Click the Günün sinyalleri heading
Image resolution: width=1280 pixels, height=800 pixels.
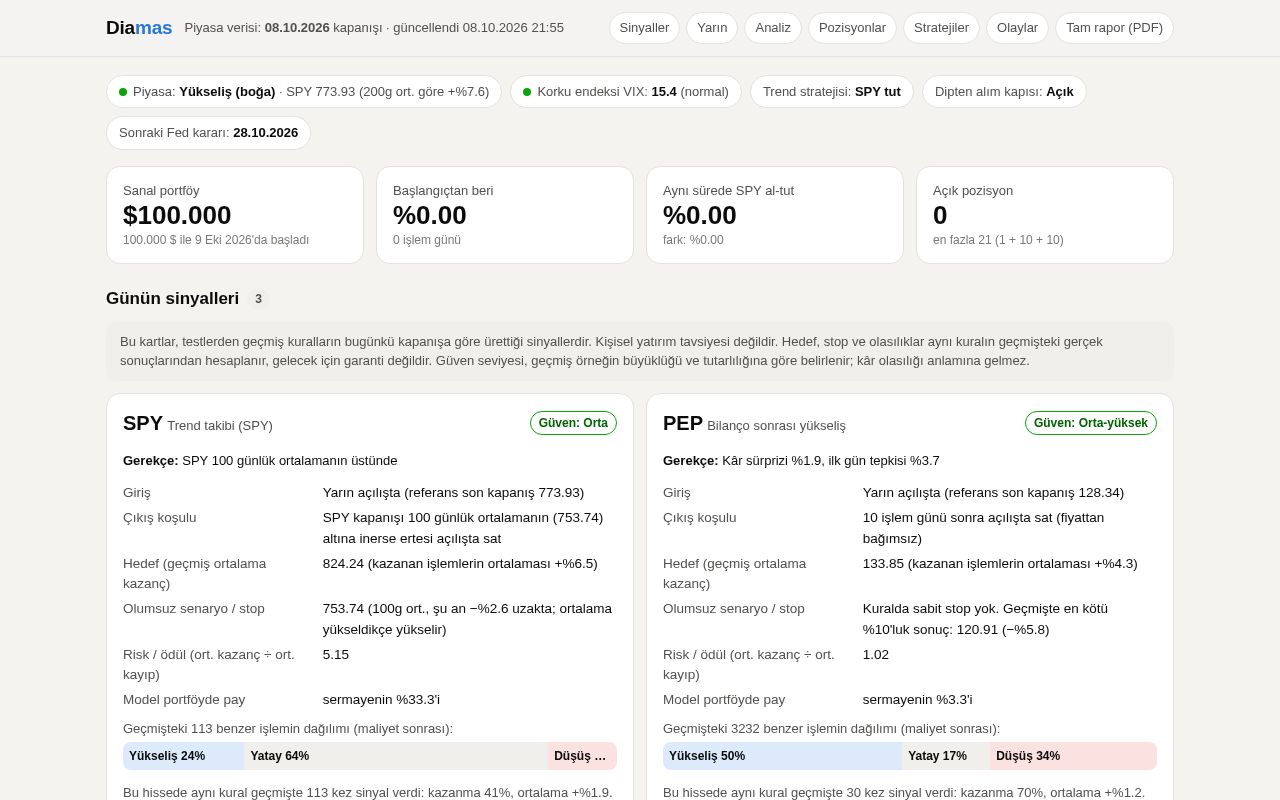coord(172,299)
